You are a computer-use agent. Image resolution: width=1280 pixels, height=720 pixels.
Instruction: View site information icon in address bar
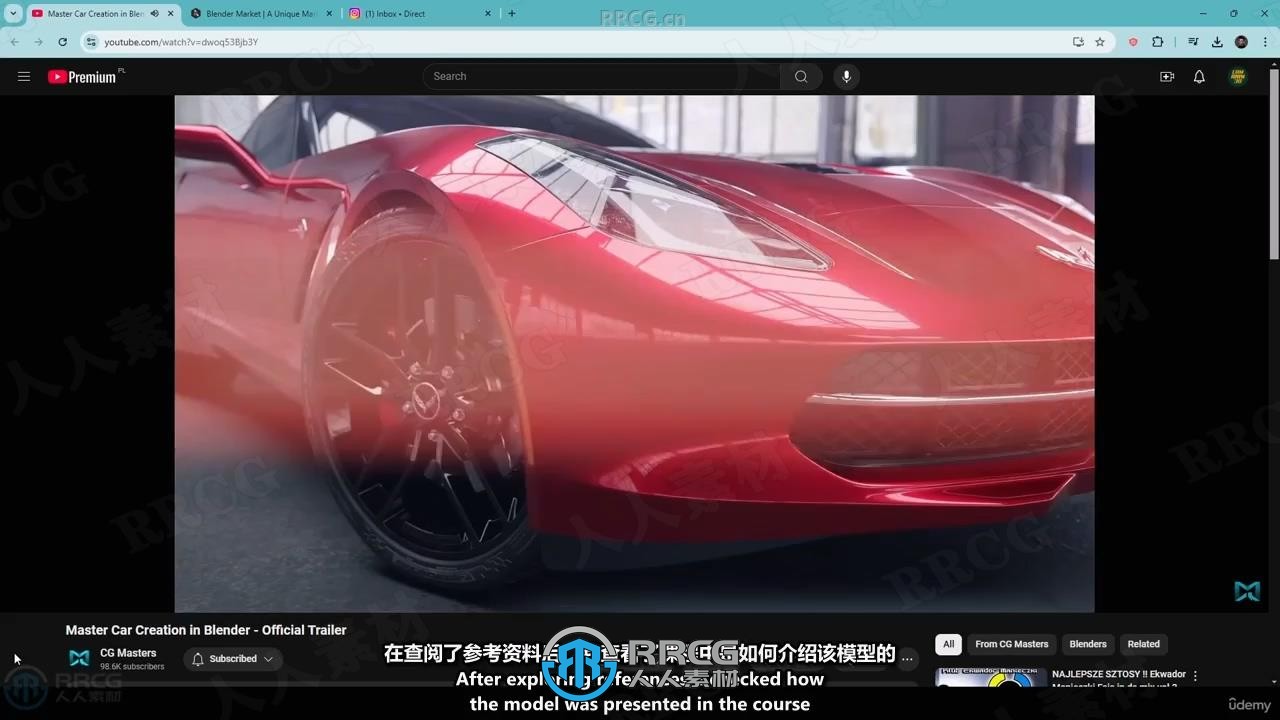[x=92, y=42]
